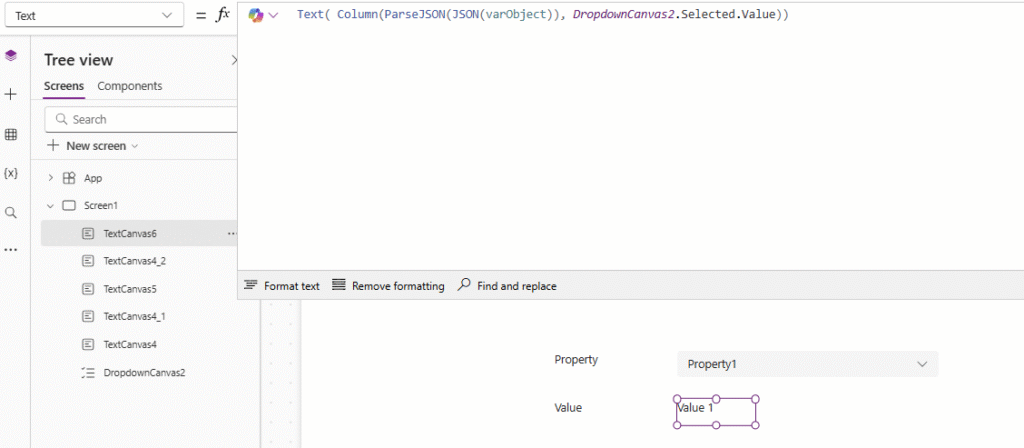The height and width of the screenshot is (448, 1024).
Task: Click the fx function icon
Action: (x=223, y=15)
